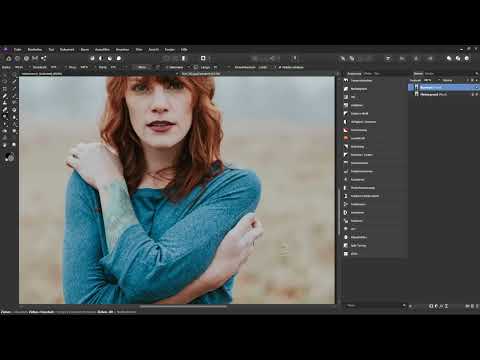Image resolution: width=480 pixels, height=360 pixels.
Task: Switch to the Tone Mapping Persona icon
Action: coord(35,58)
